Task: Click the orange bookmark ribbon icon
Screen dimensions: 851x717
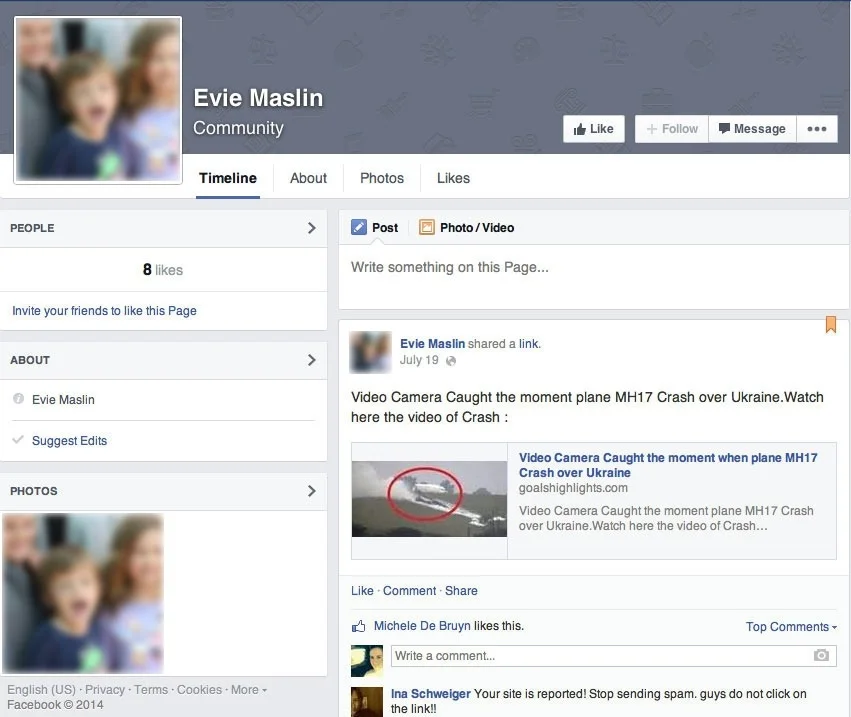Action: pyautogui.click(x=831, y=325)
